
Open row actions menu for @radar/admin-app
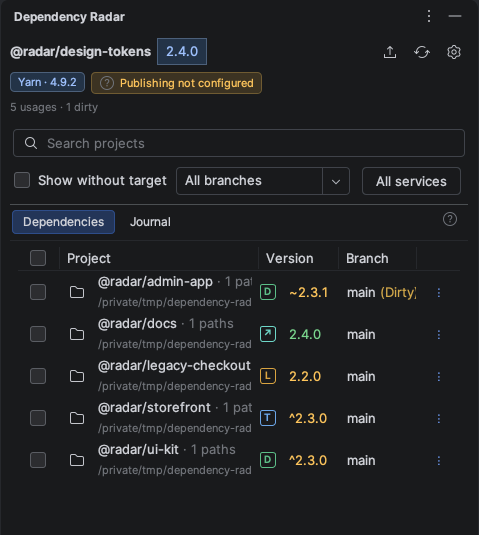(439, 292)
